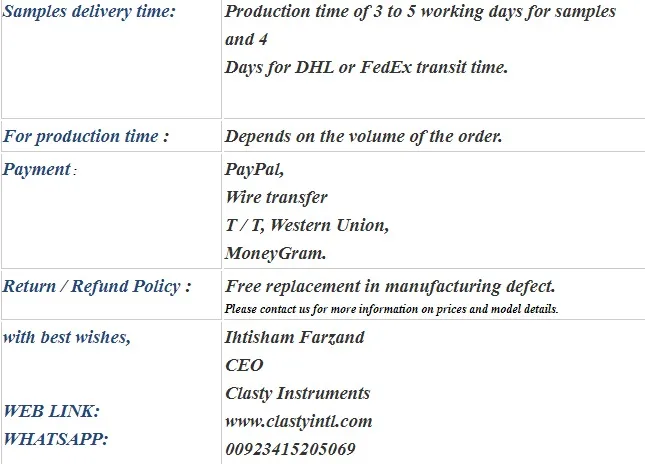This screenshot has width=645, height=464.
Task: Click the 'WHATSAPP:' label
Action: [56, 439]
